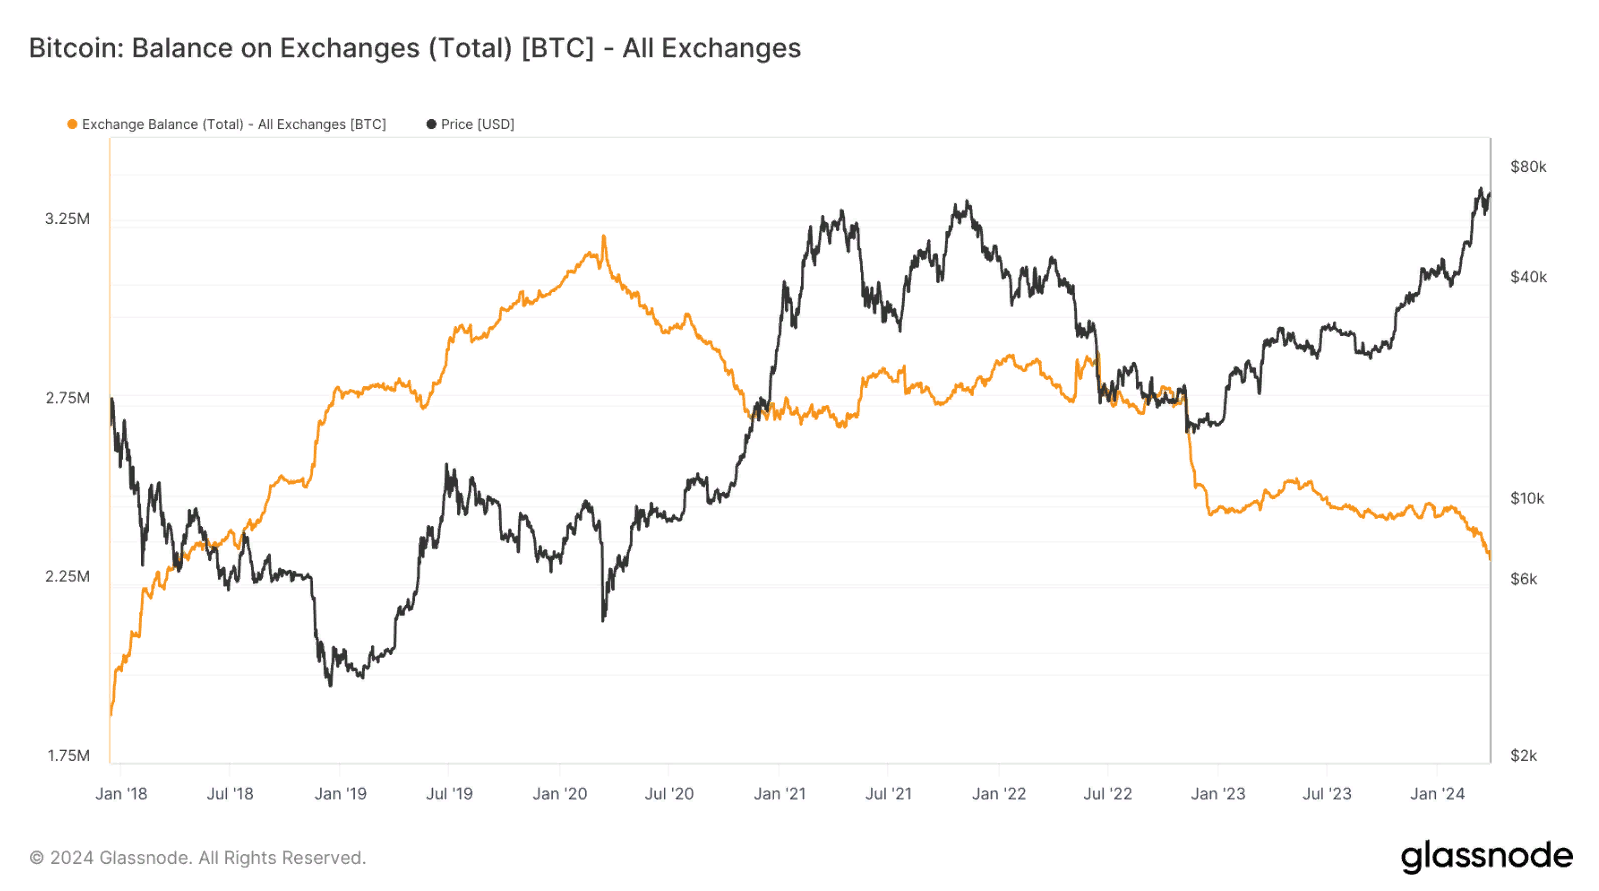The height and width of the screenshot is (891, 1599).
Task: Click the 3.25M left axis label
Action: coord(67,219)
